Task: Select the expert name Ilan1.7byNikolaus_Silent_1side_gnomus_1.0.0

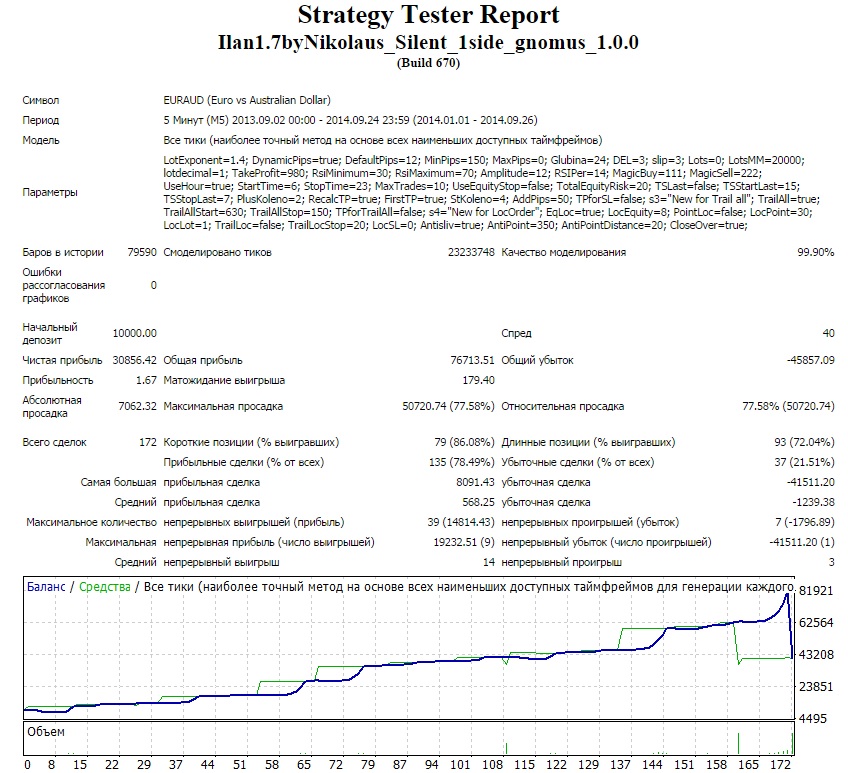Action: (428, 42)
